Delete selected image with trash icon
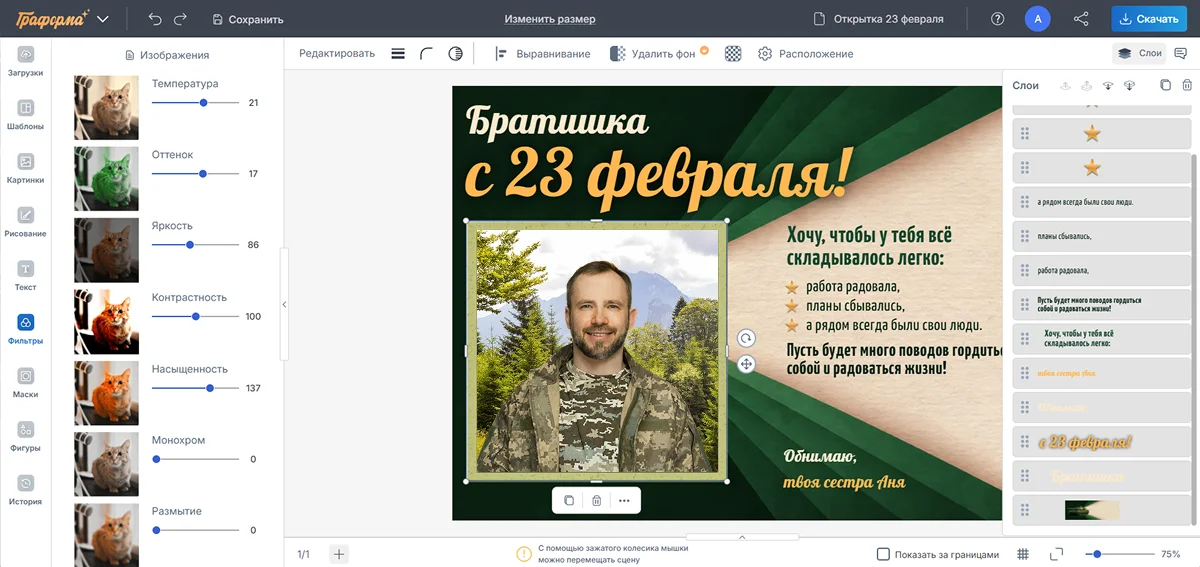This screenshot has height=567, width=1200. click(596, 500)
